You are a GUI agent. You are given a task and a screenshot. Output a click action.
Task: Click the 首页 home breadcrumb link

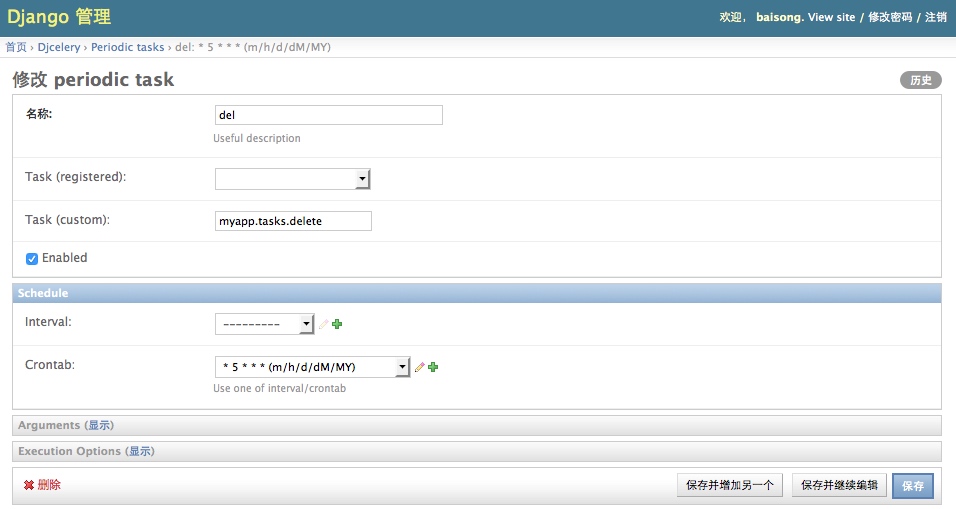[x=16, y=47]
